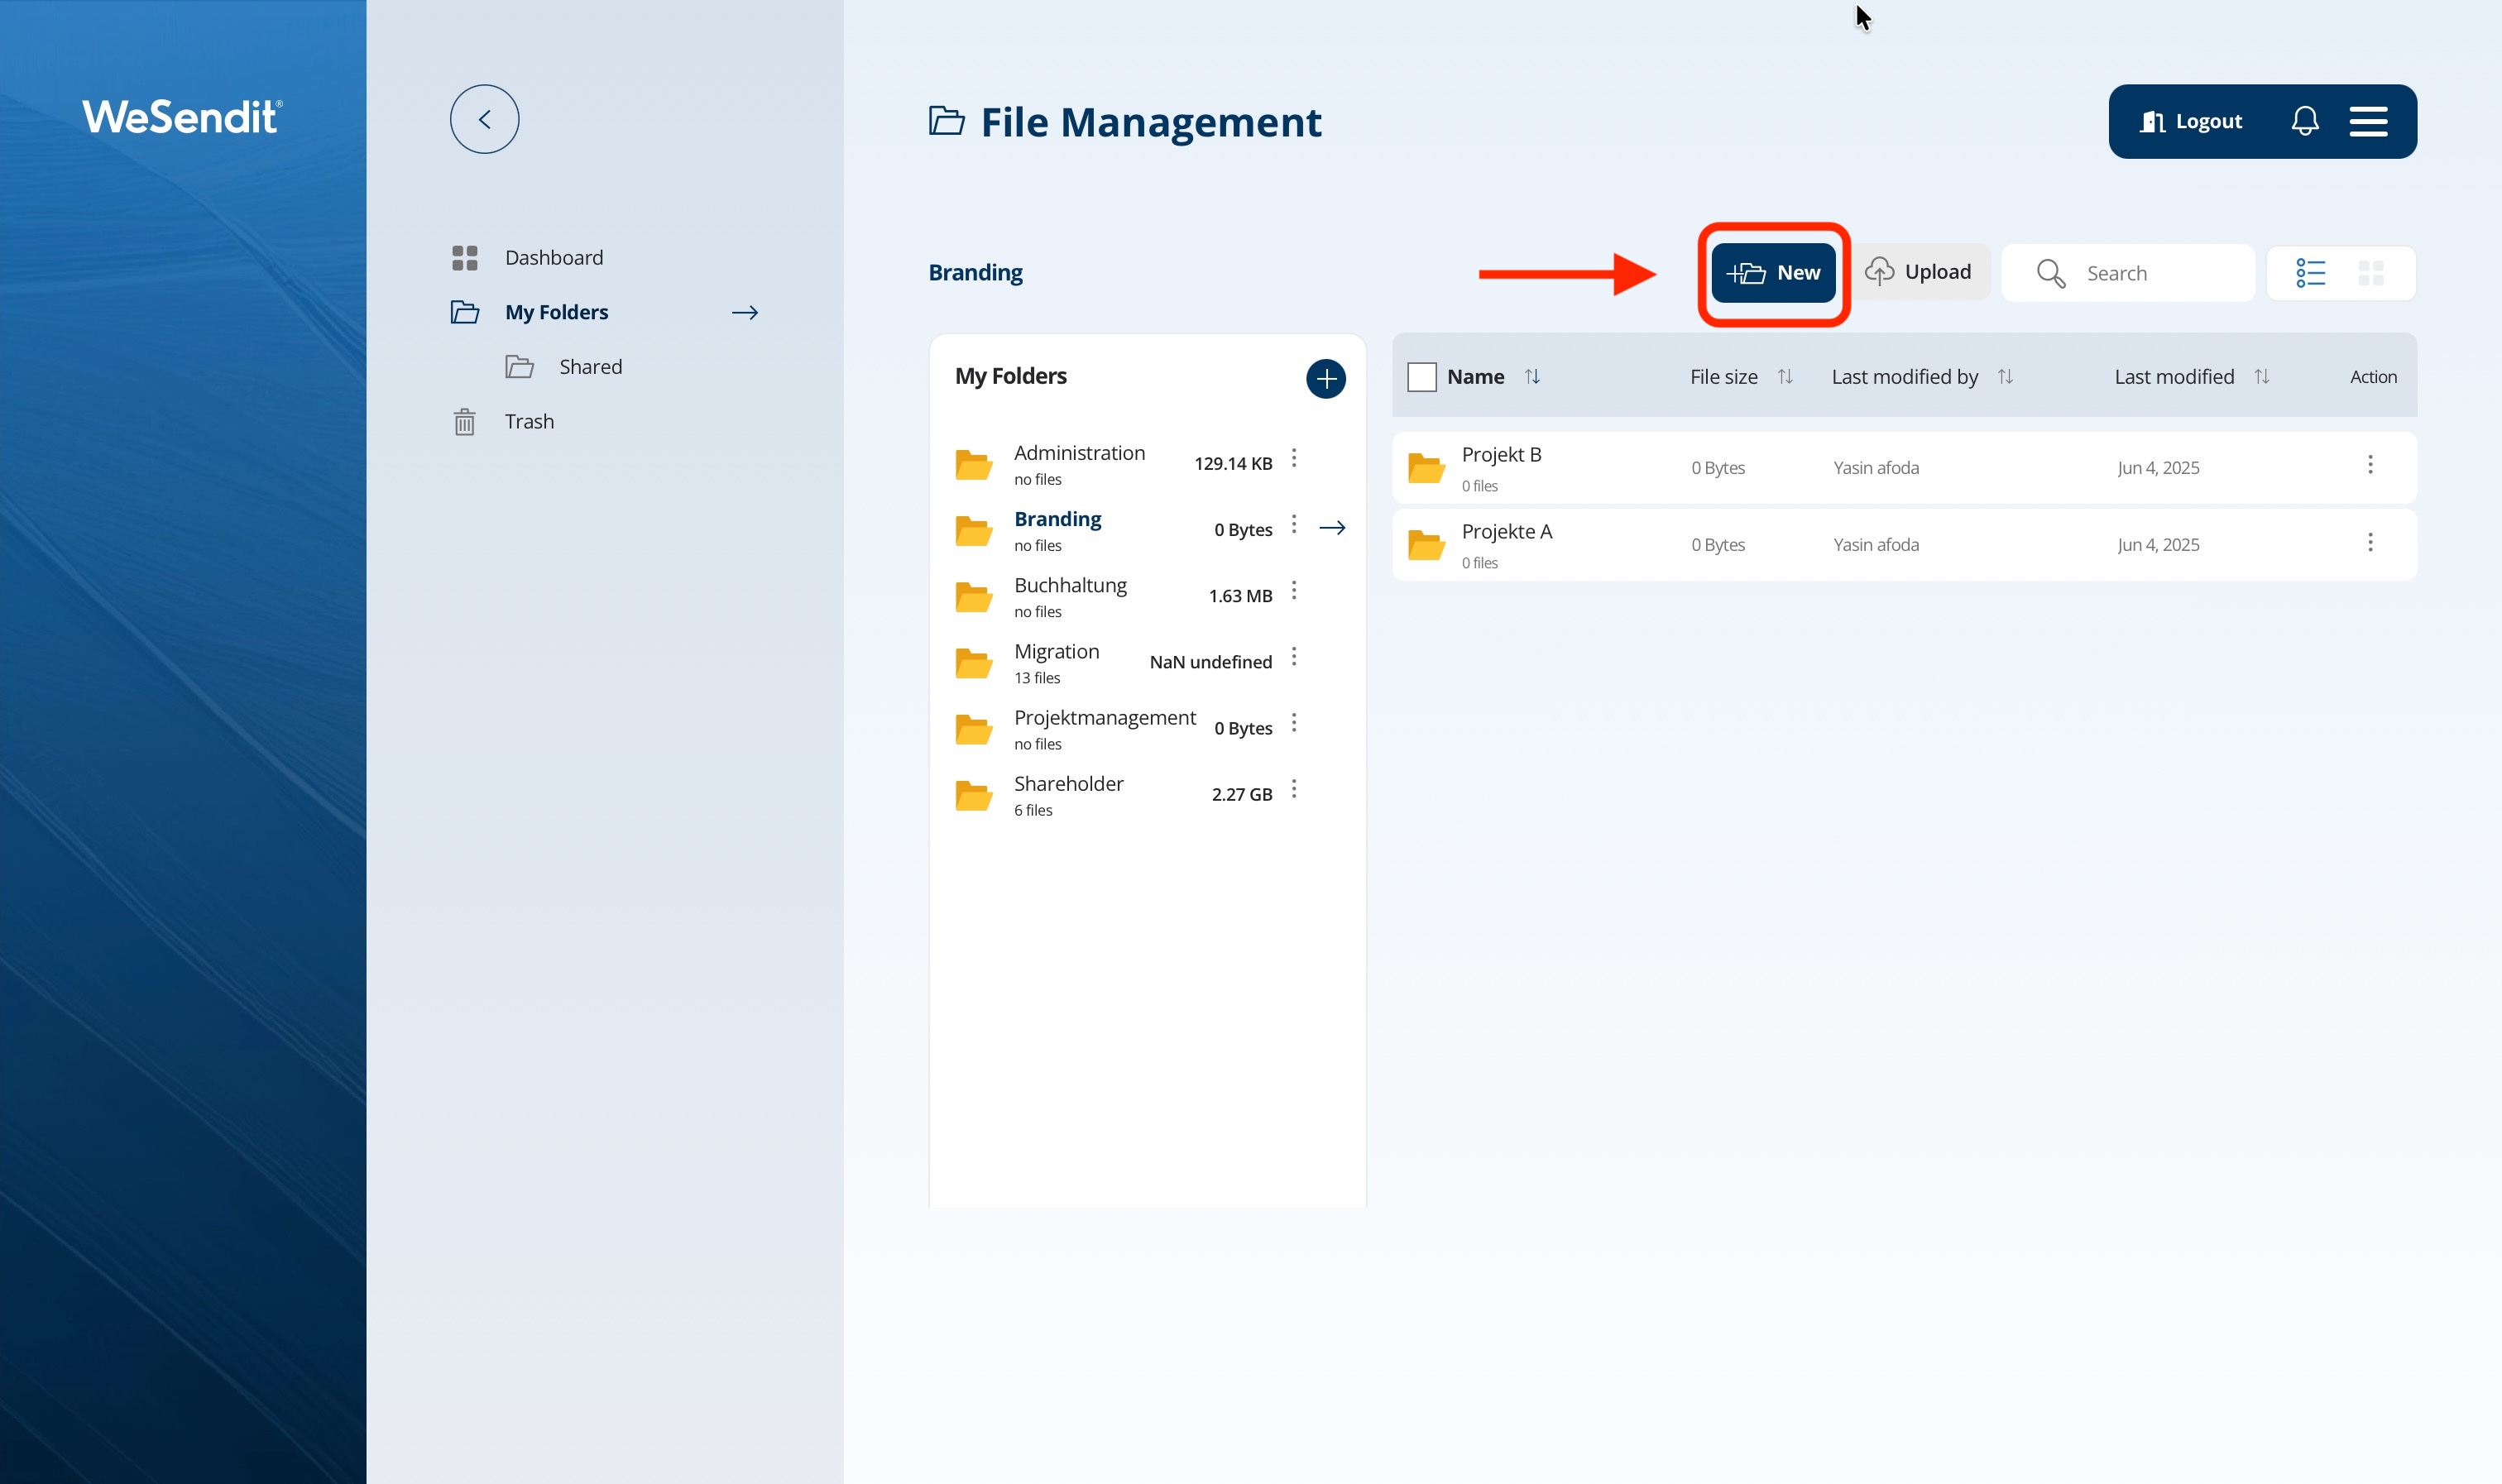Image resolution: width=2502 pixels, height=1484 pixels.
Task: Open notifications bell icon
Action: 2304,121
